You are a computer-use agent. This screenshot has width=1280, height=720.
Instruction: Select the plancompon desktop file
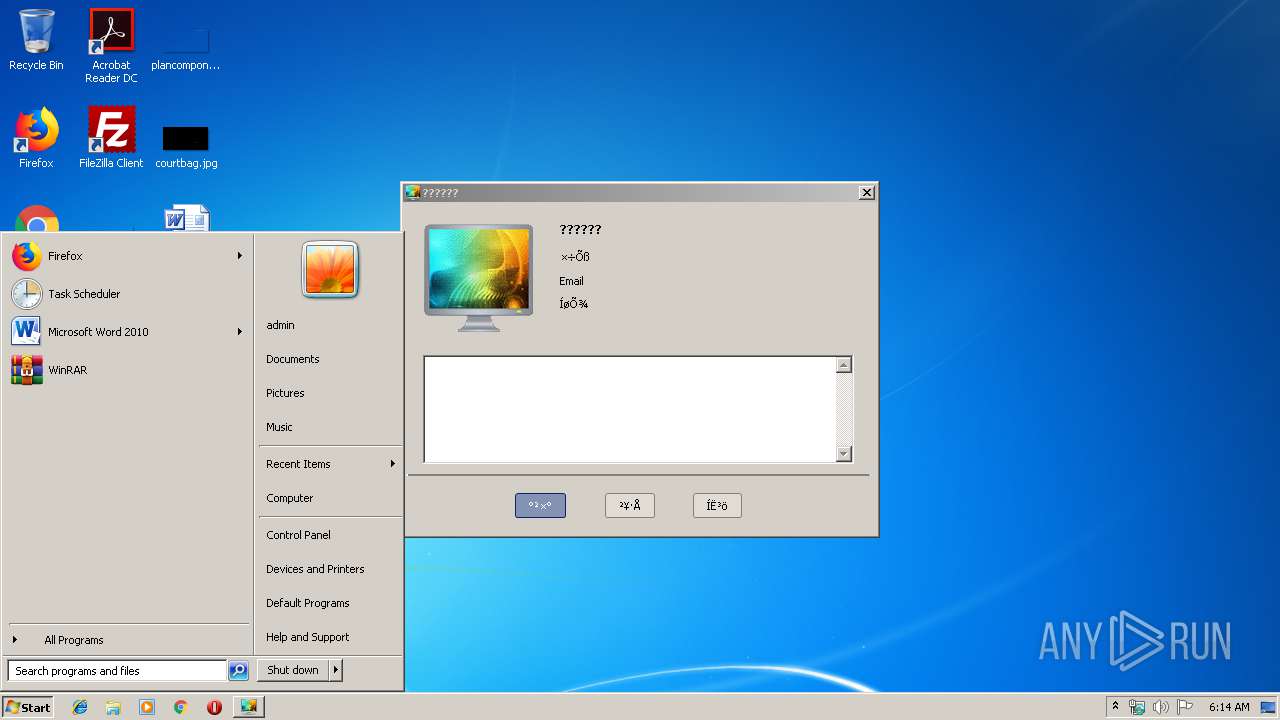(185, 50)
